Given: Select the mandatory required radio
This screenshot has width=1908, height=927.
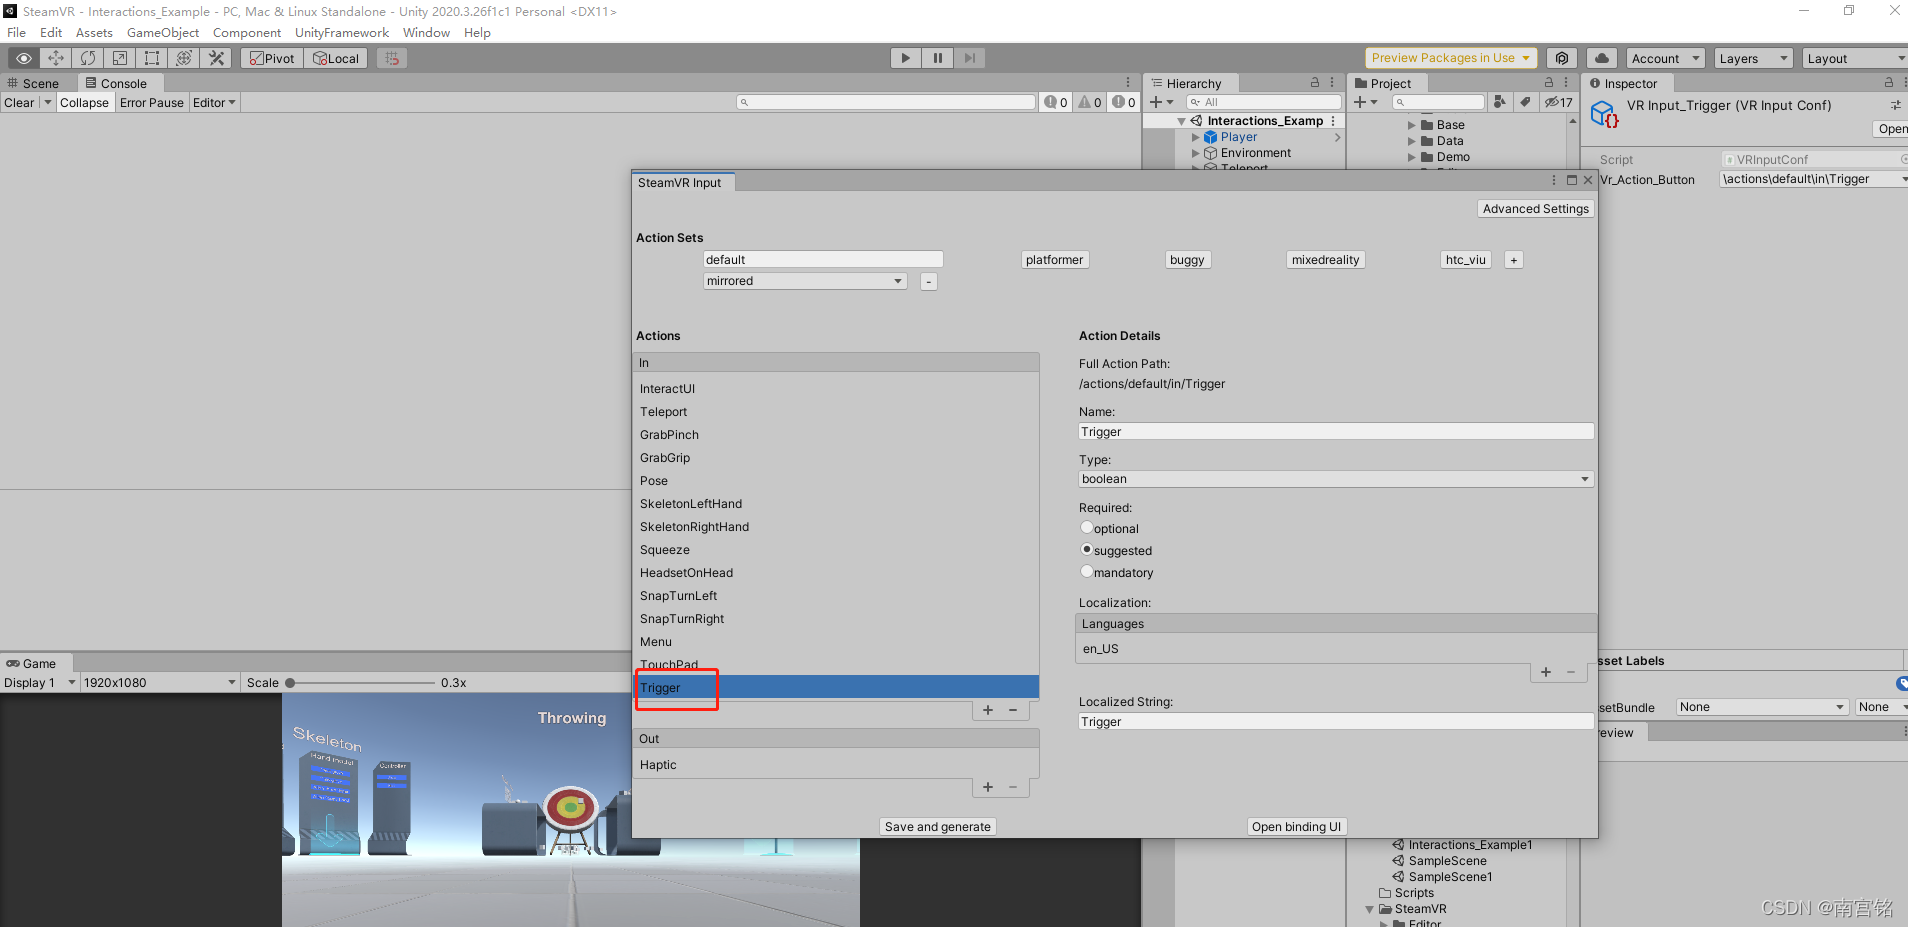Looking at the screenshot, I should point(1087,572).
